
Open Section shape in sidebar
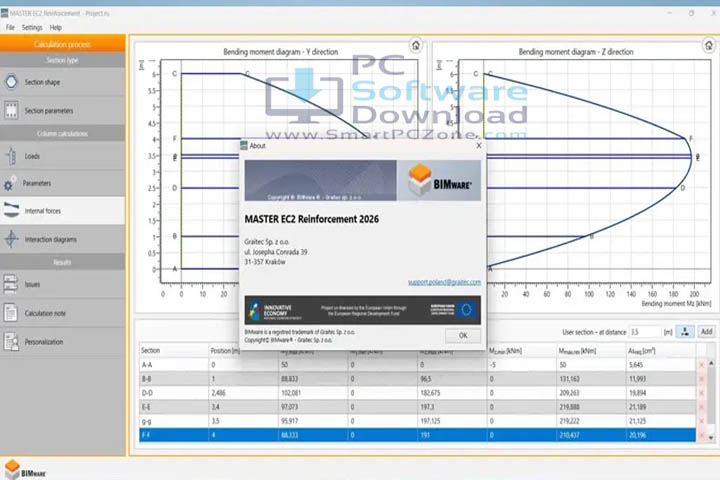(62, 82)
